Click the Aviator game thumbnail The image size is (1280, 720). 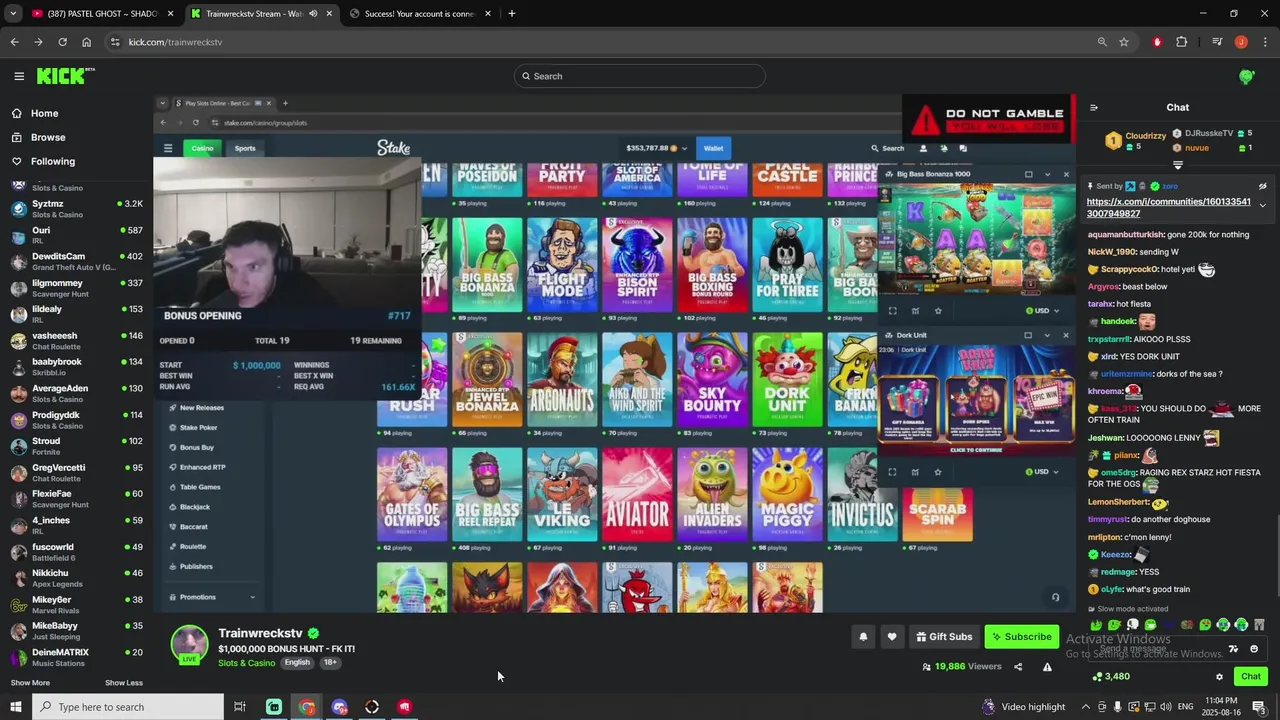(x=637, y=495)
